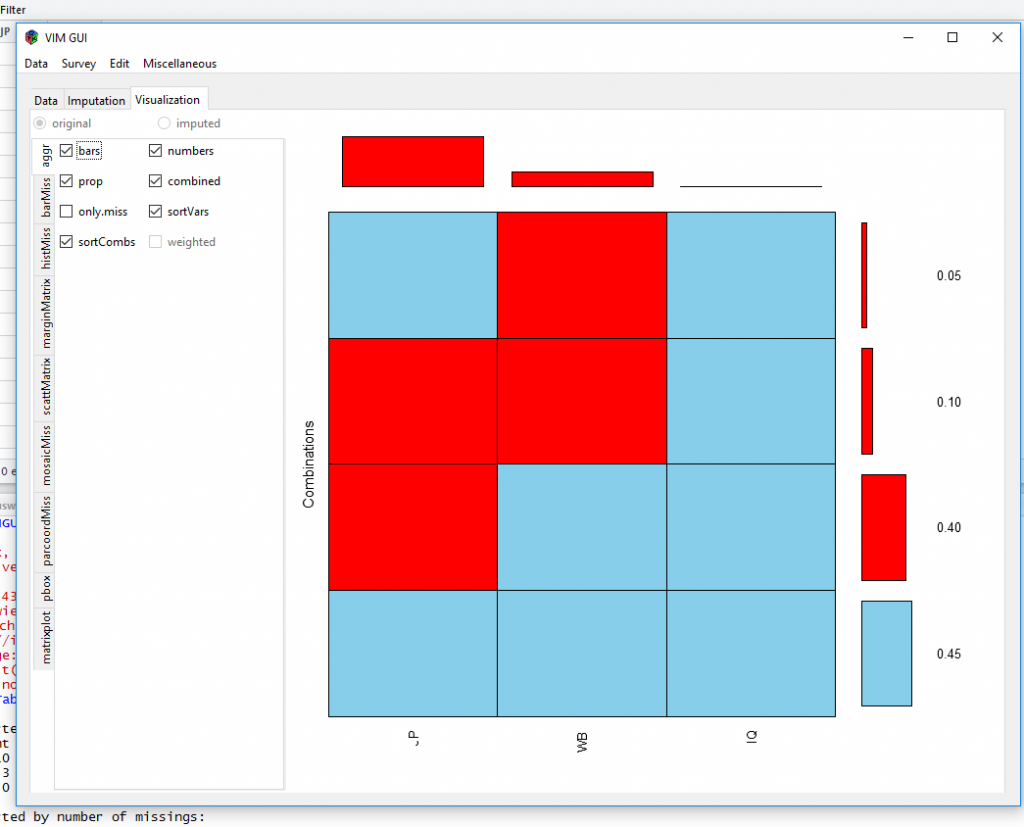Click the Combinations axis title
1024x827 pixels.
pos(308,464)
